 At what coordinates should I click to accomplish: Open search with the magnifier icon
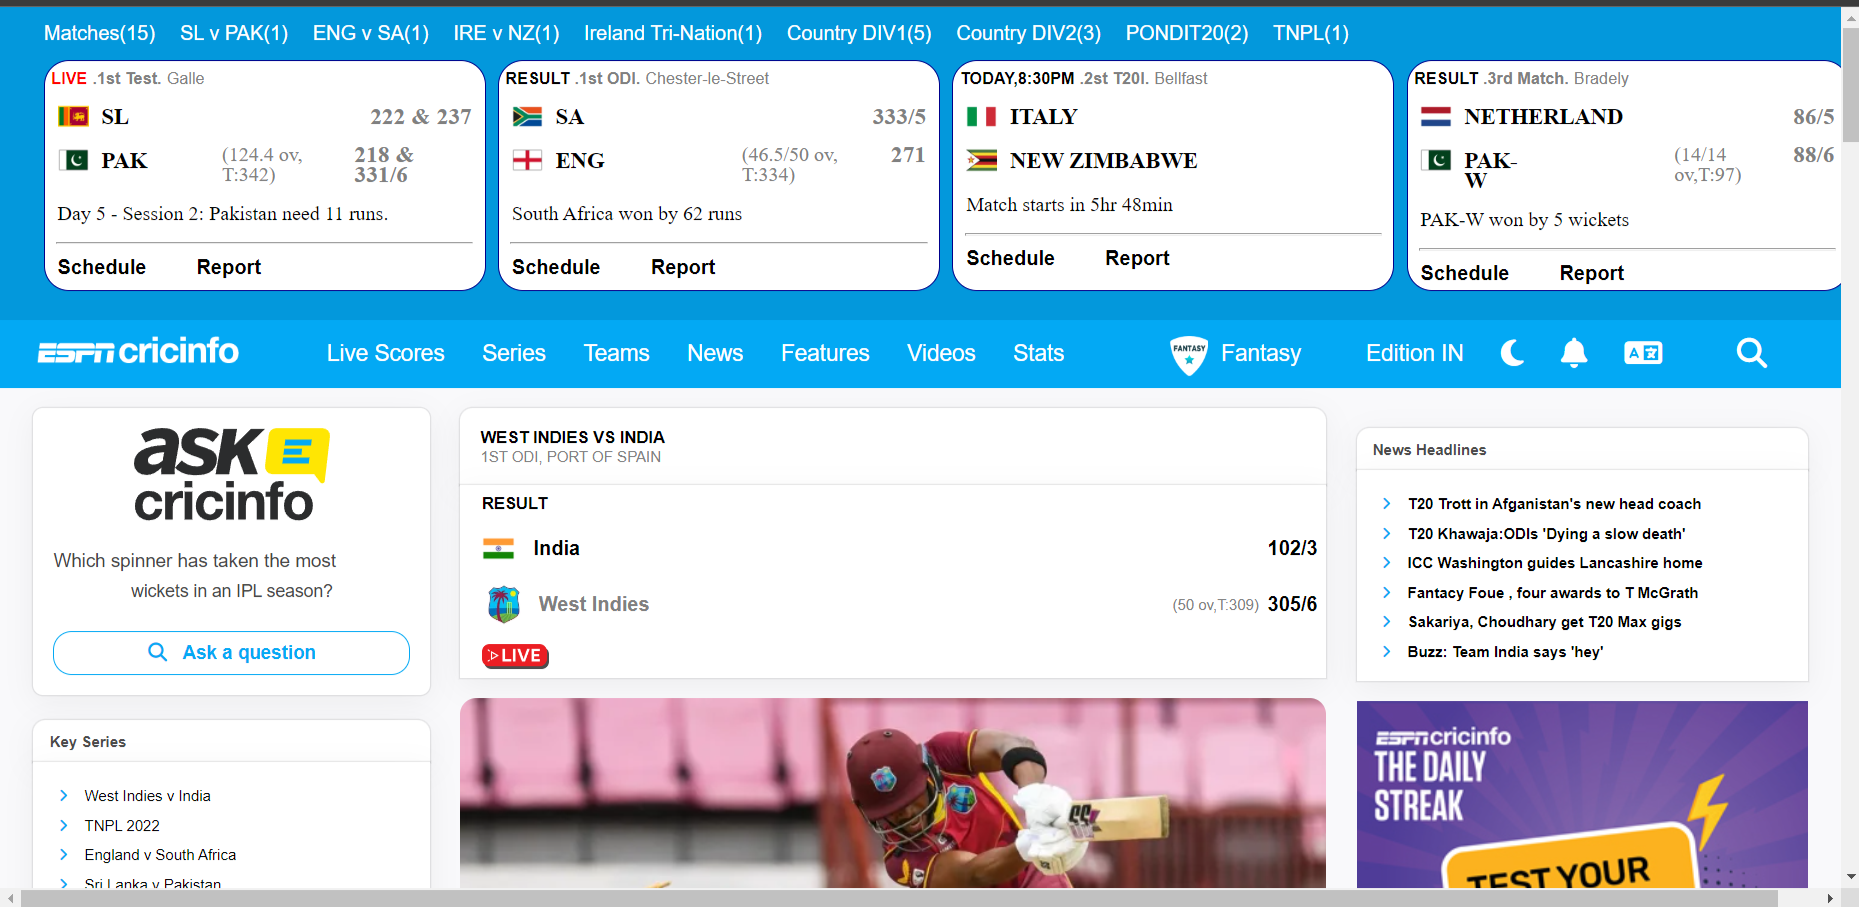pos(1751,353)
